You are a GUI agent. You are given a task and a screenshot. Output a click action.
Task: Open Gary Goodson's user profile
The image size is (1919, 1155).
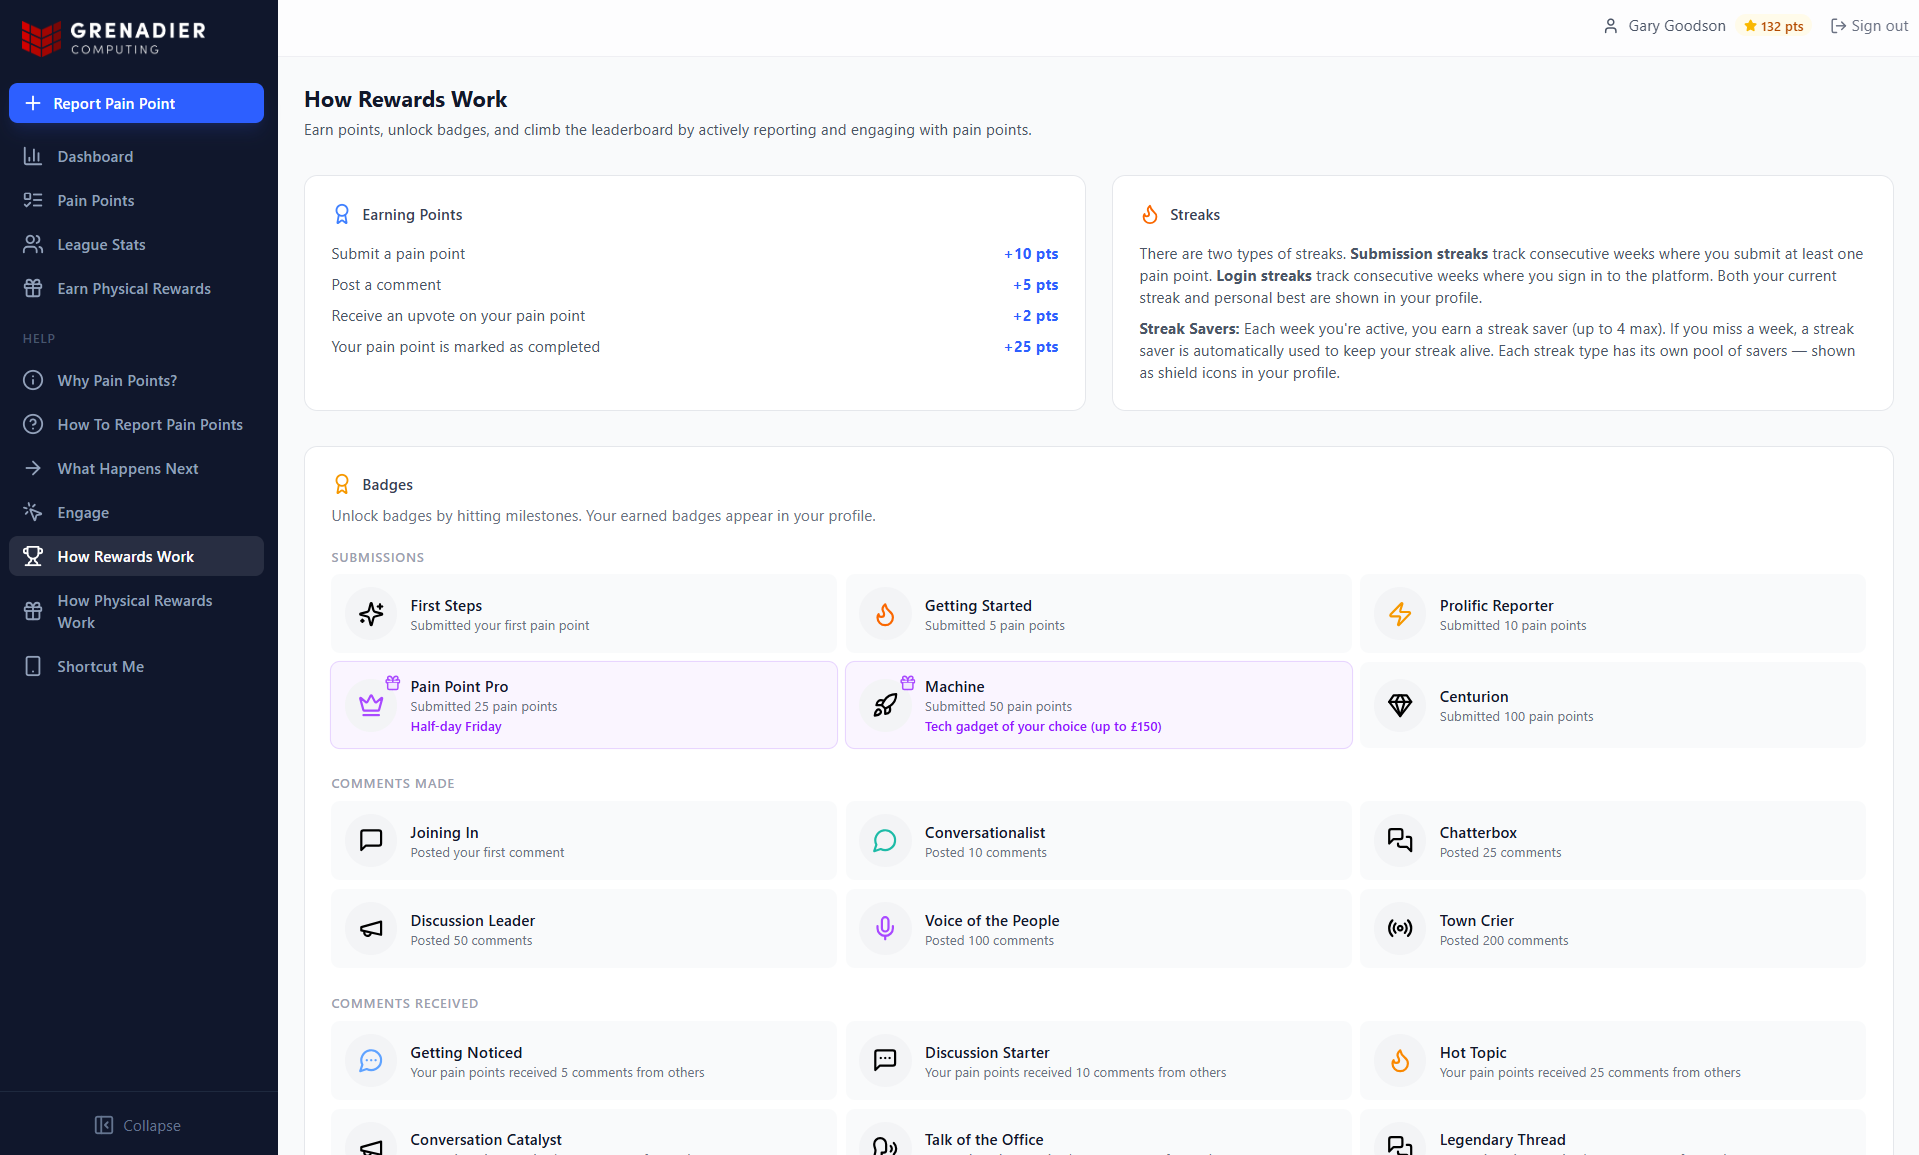click(x=1665, y=26)
